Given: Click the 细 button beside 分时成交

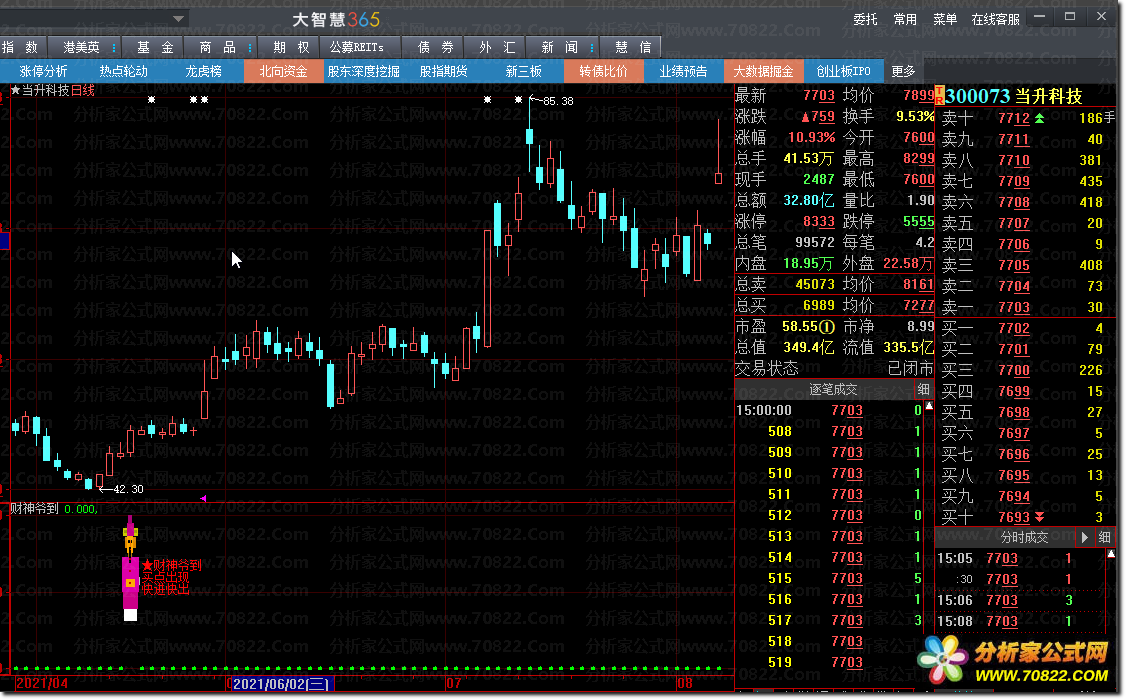Looking at the screenshot, I should (1104, 537).
